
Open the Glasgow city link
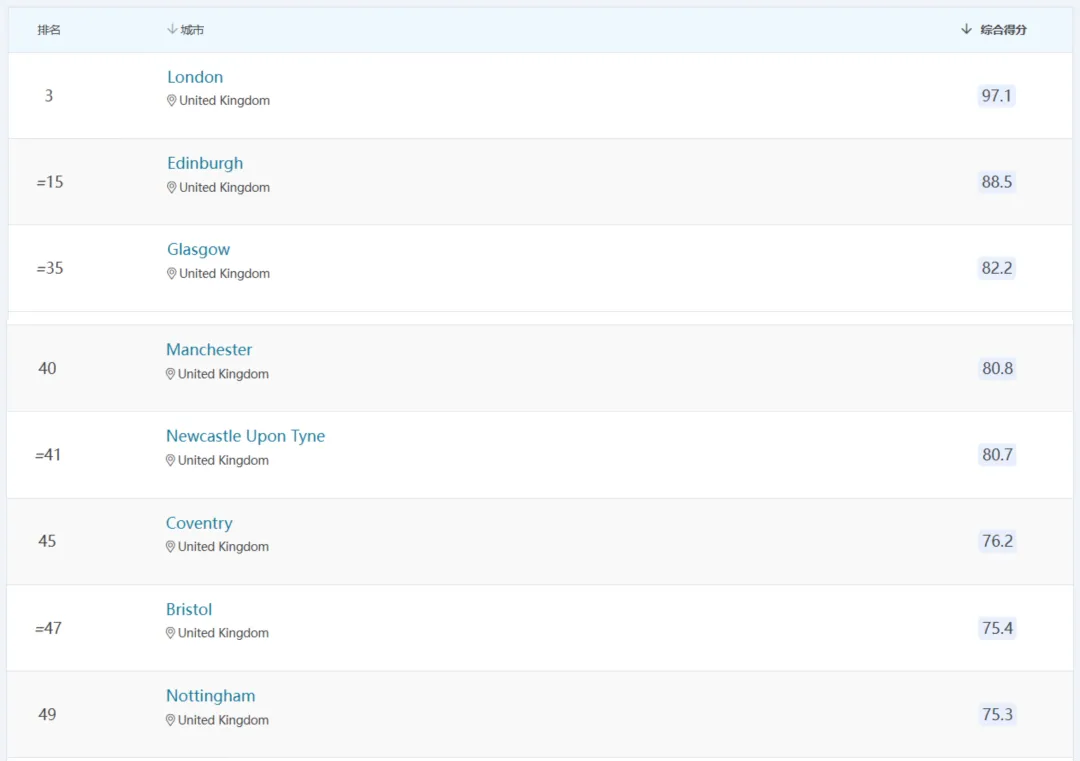click(x=198, y=249)
